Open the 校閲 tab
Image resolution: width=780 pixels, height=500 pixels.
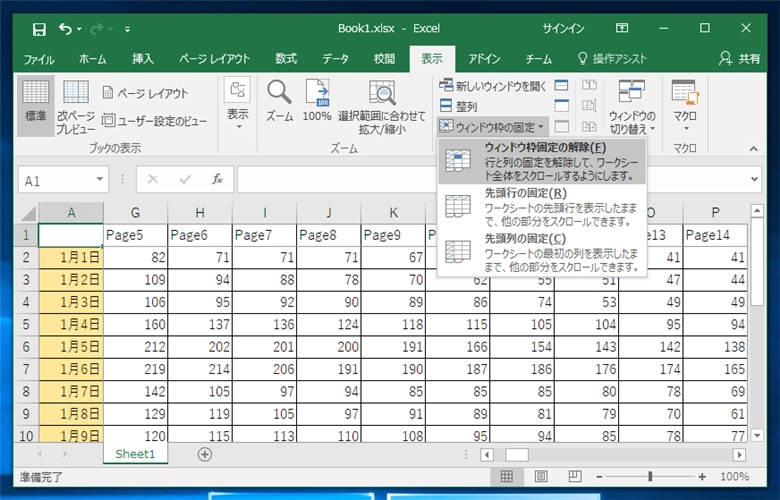tap(385, 59)
